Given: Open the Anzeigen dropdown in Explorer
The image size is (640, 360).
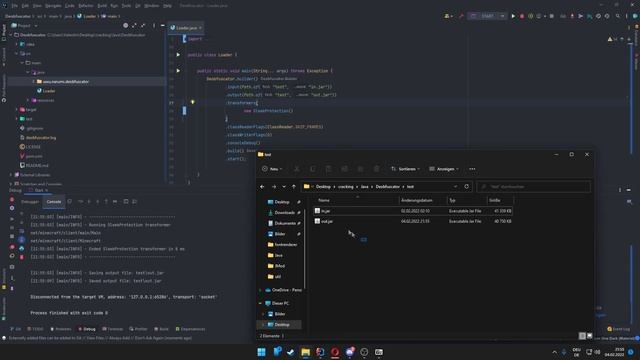Looking at the screenshot, I should (444, 169).
